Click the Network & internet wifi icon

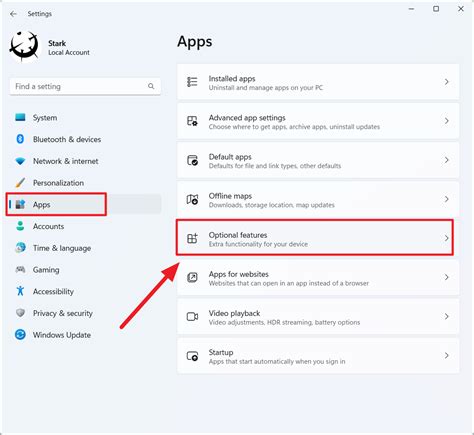point(20,161)
